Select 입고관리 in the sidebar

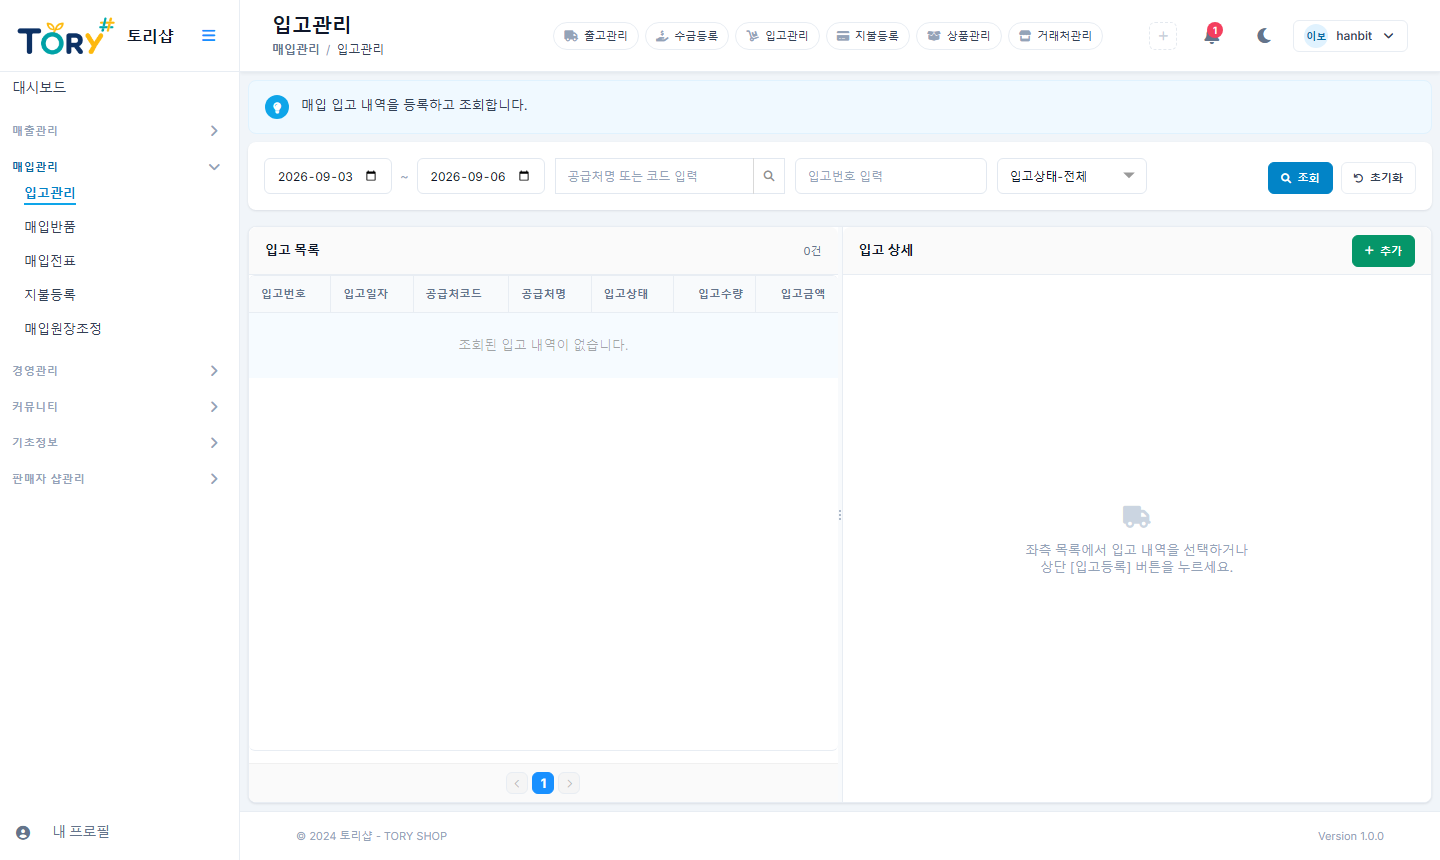click(50, 193)
